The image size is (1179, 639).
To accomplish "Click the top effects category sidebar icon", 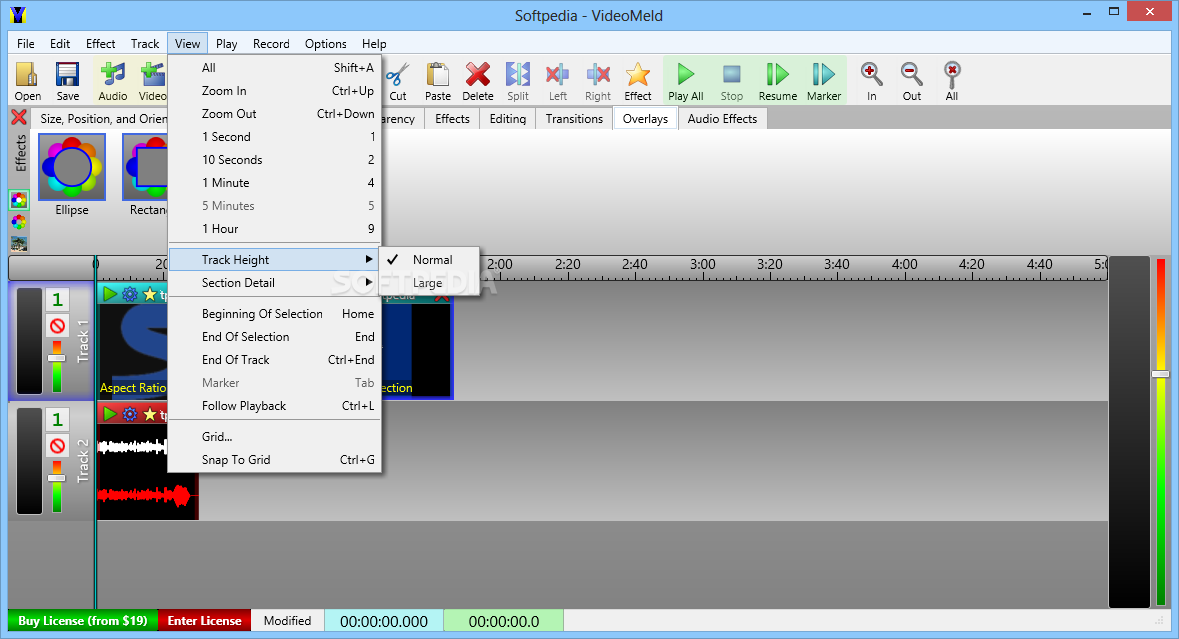I will [19, 200].
